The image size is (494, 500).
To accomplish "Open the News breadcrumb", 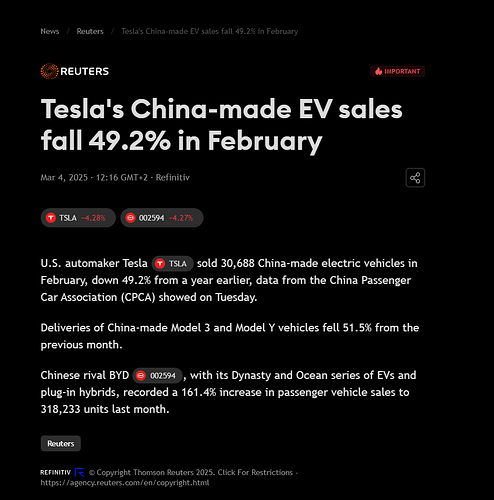I will (x=50, y=31).
